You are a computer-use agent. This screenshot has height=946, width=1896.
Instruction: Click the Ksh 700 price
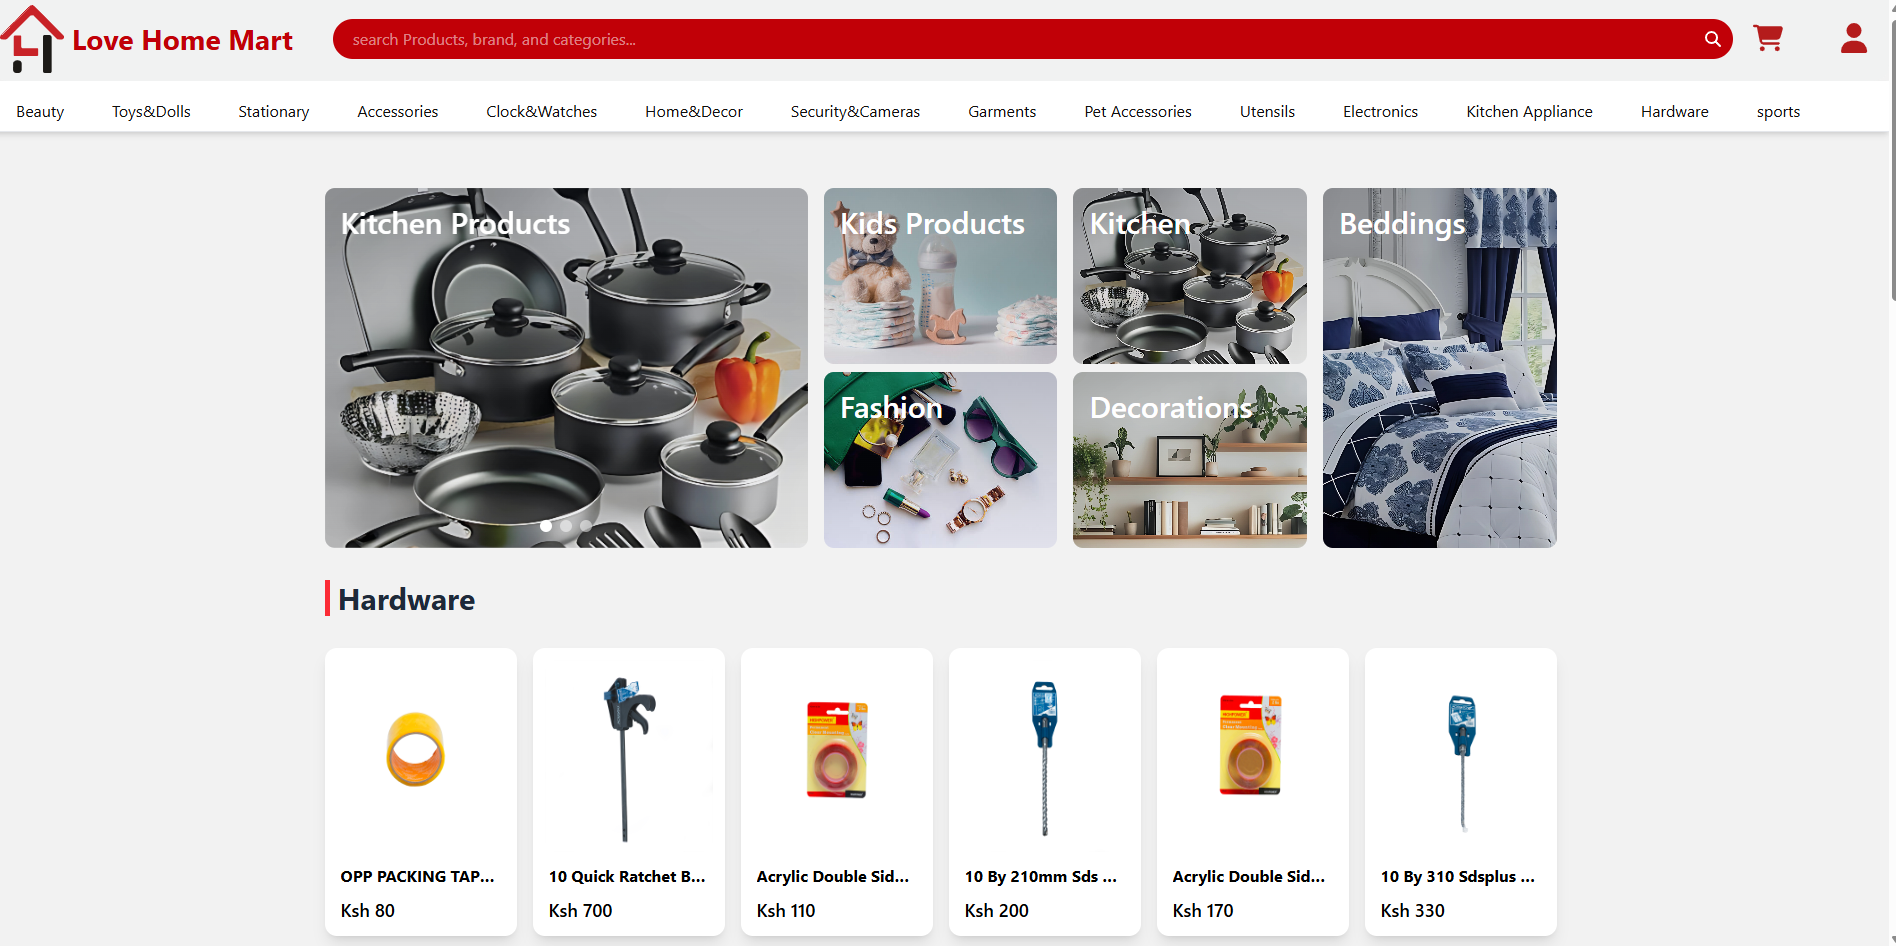coord(580,911)
